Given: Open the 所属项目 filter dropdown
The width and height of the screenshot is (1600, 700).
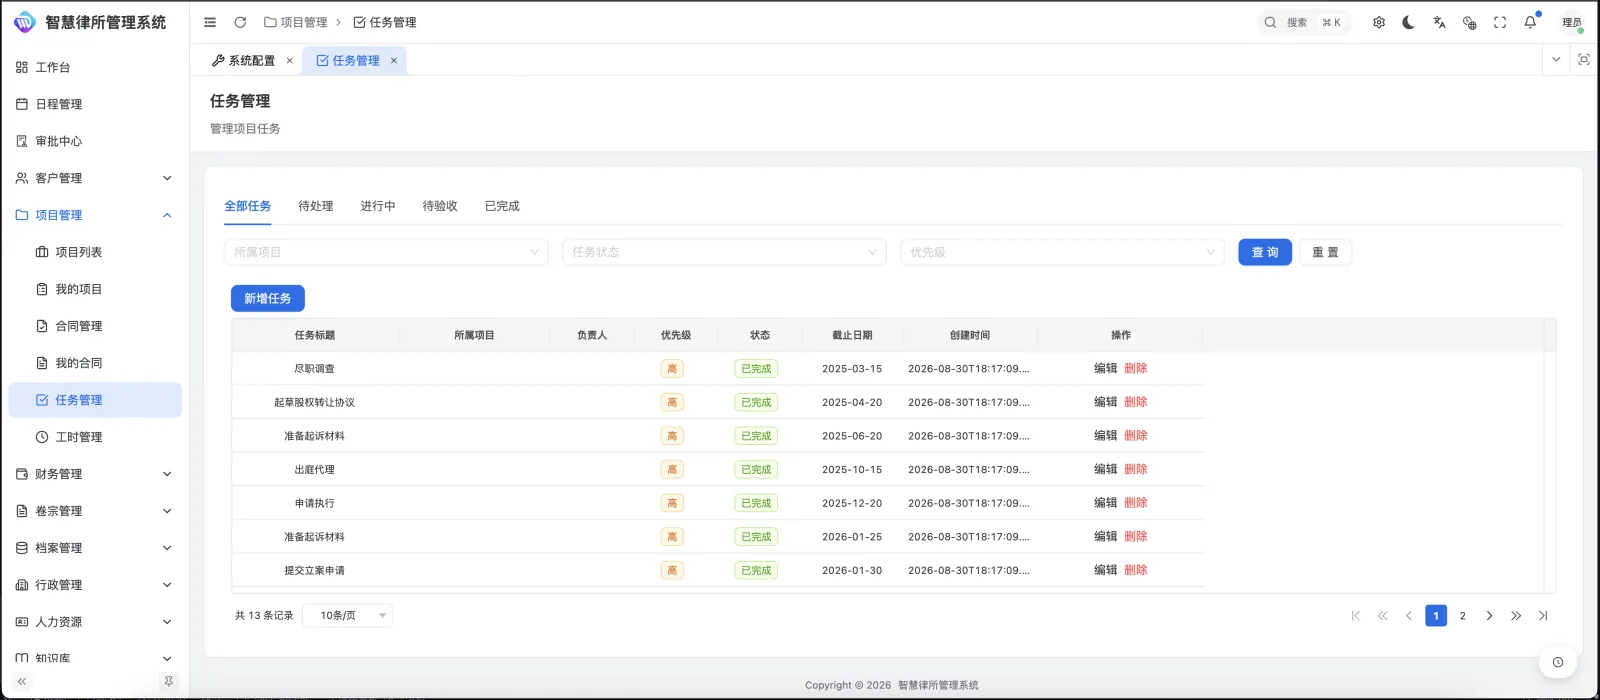Looking at the screenshot, I should point(386,252).
